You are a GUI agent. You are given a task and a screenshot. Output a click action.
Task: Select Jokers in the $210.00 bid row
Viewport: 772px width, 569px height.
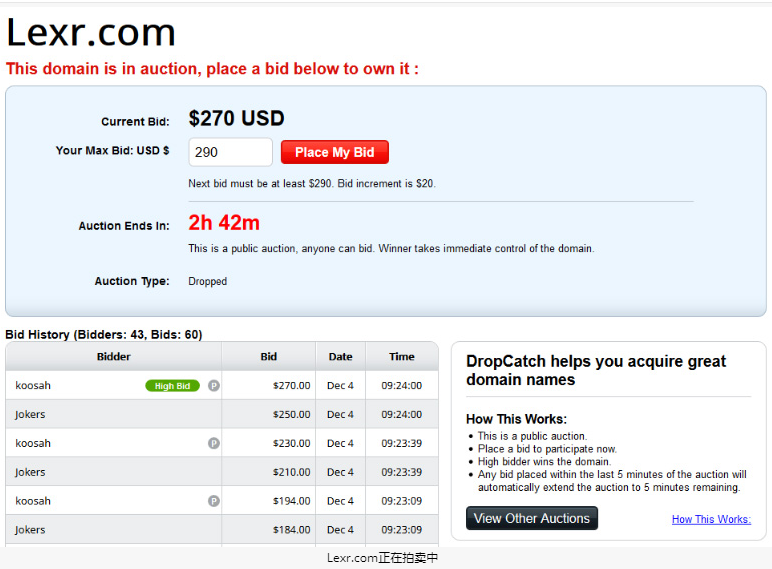click(30, 472)
